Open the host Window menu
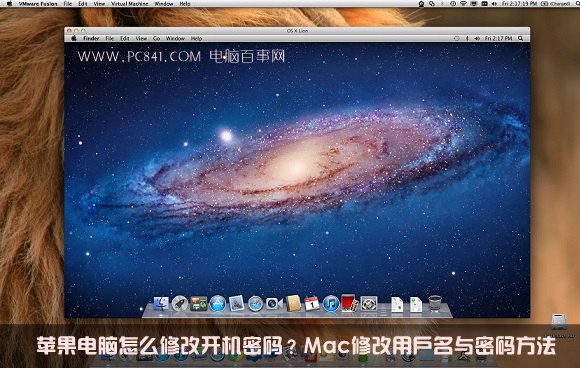 coord(163,4)
